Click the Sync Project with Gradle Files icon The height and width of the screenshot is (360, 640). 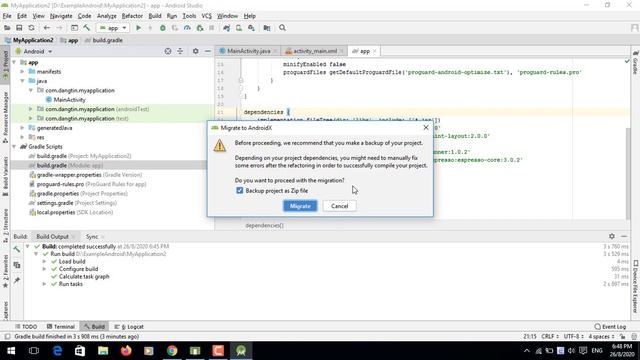pyautogui.click(x=227, y=28)
